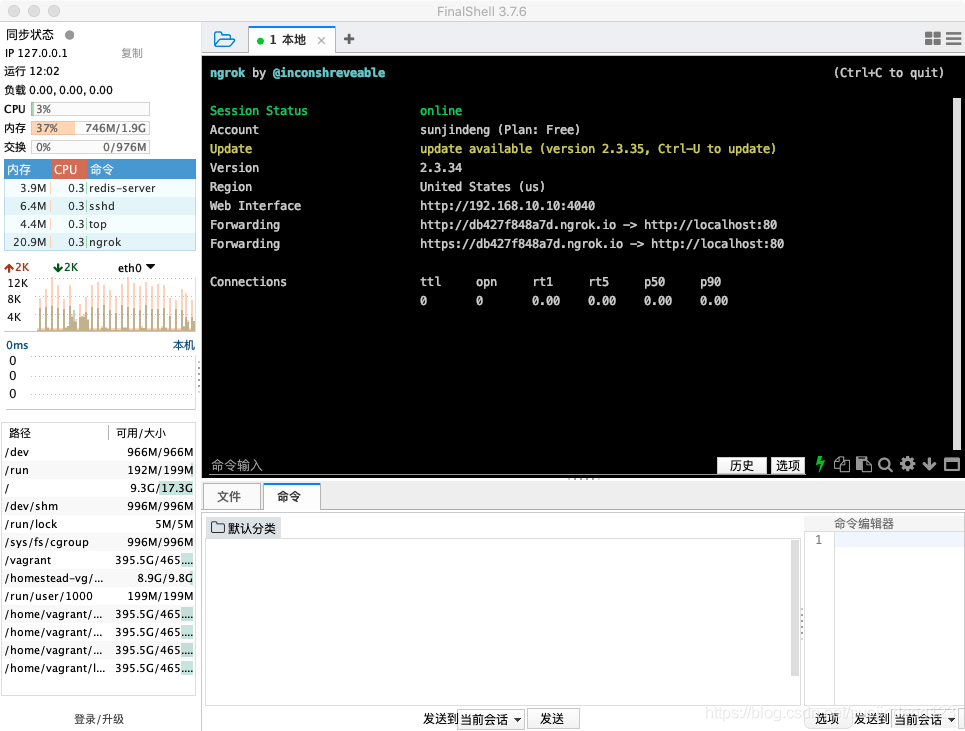
Task: Add a new session tab with plus icon
Action: coord(349,40)
